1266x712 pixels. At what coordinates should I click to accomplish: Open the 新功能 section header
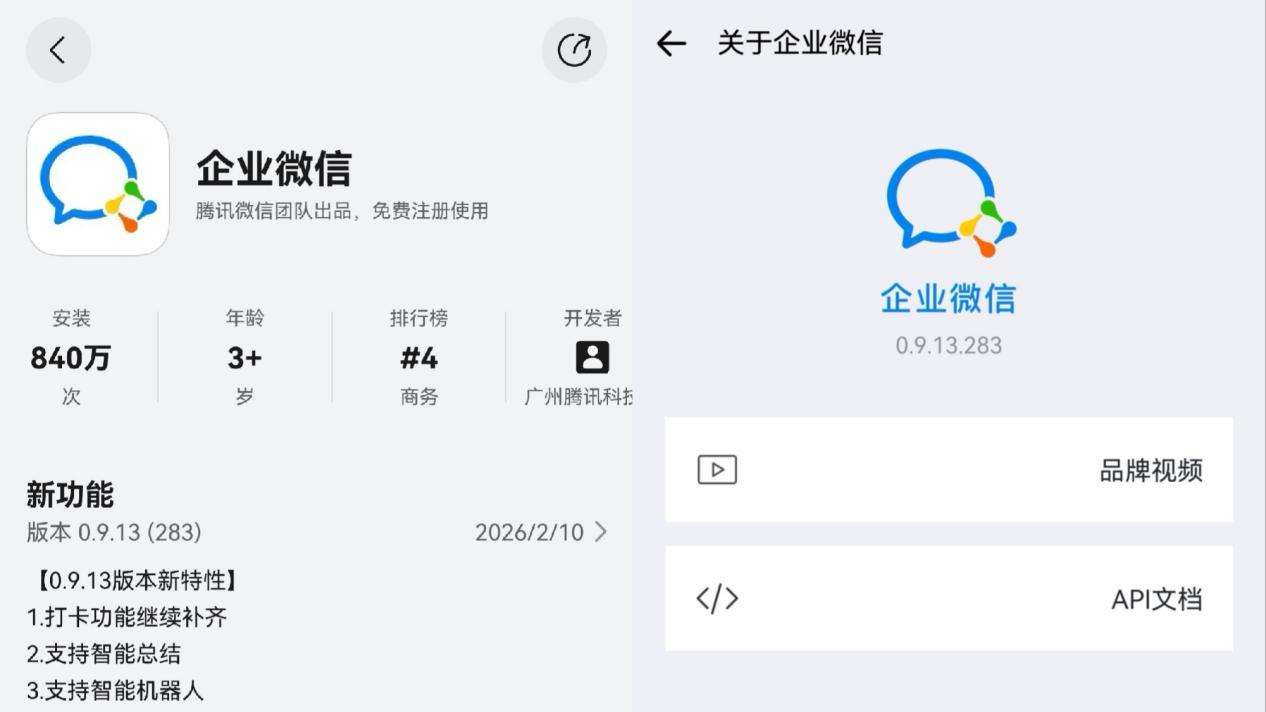[70, 493]
